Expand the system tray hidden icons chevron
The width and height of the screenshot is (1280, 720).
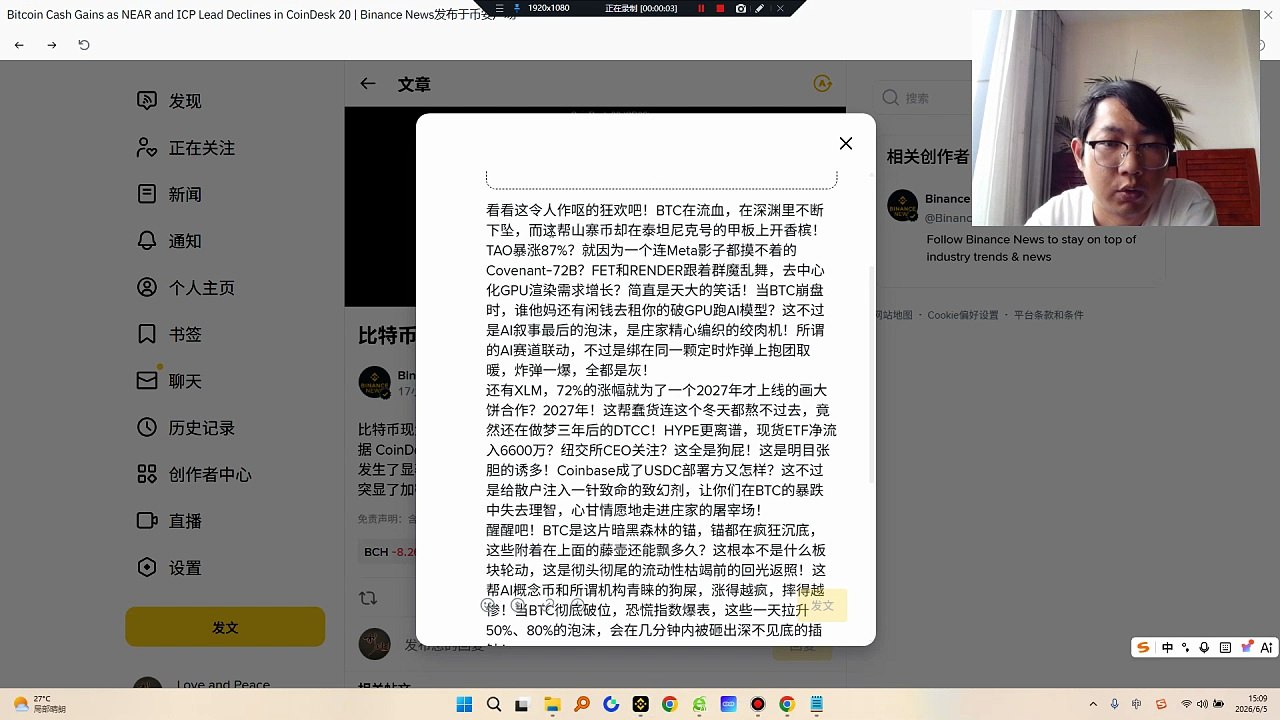click(1093, 704)
